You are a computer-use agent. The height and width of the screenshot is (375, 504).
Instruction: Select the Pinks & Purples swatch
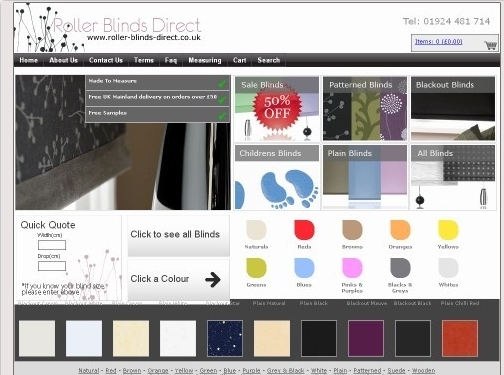(x=352, y=268)
